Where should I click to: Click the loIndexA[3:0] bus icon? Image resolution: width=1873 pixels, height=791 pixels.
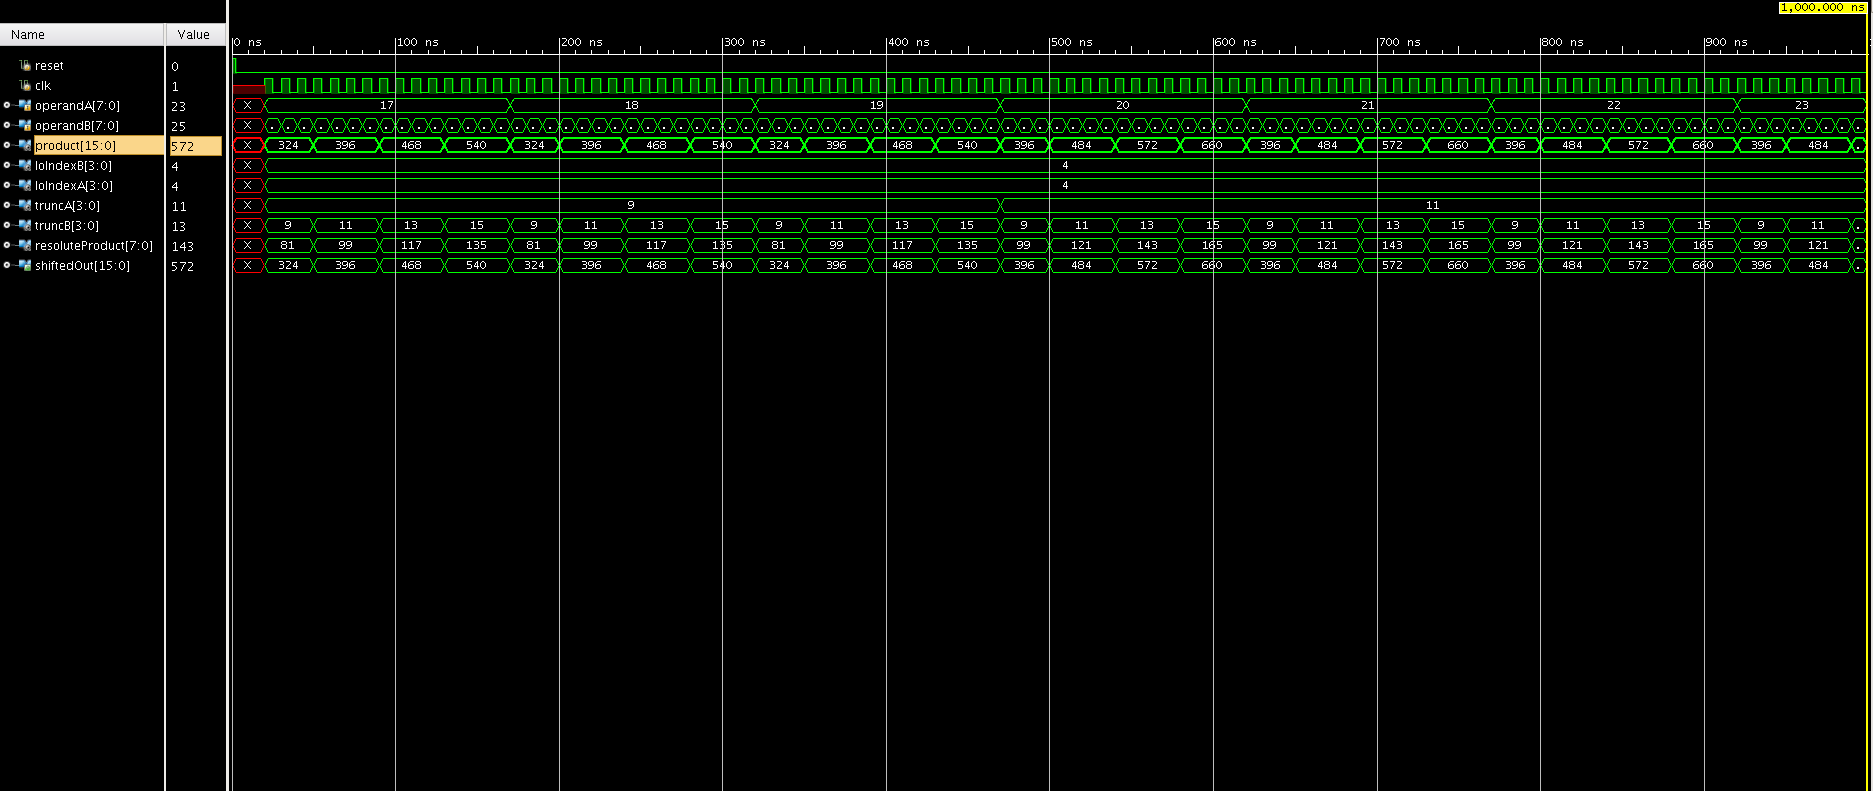25,186
